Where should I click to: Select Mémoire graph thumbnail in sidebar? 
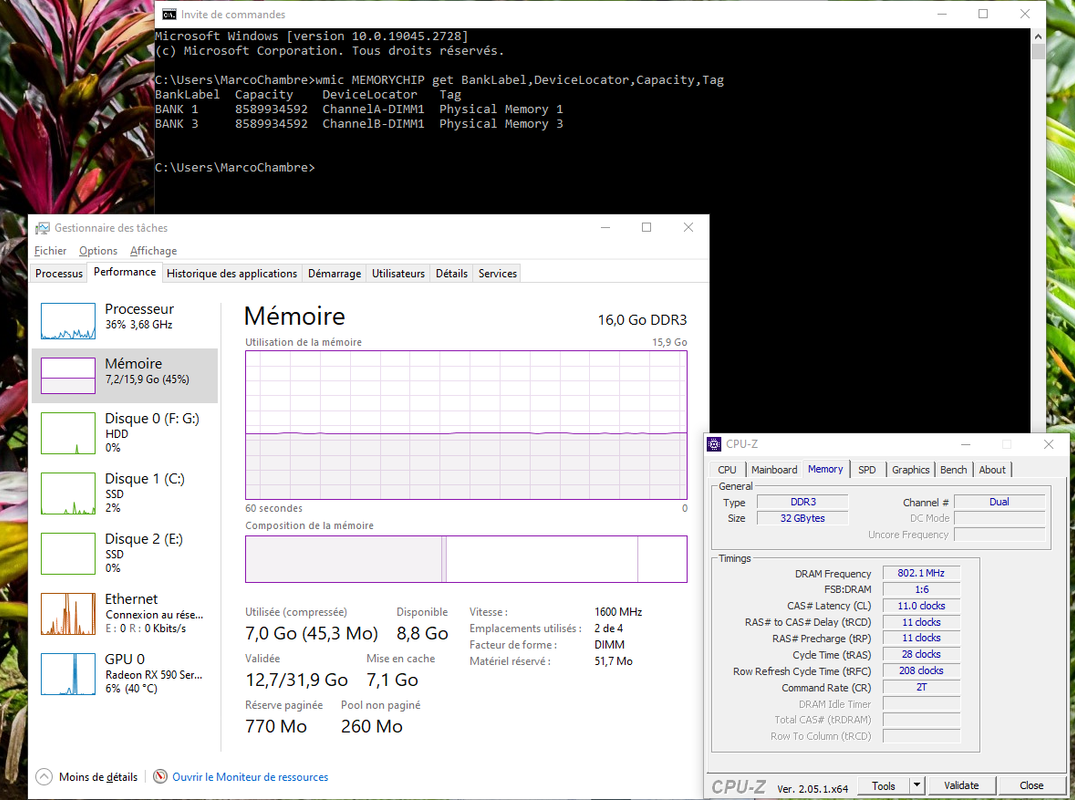68,376
